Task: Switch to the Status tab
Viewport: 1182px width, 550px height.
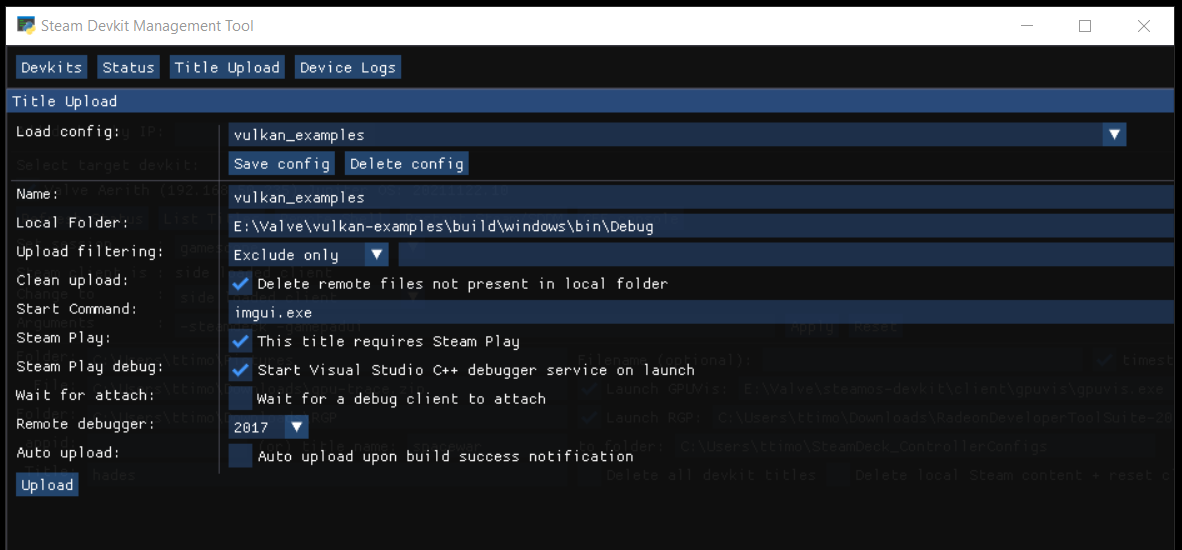Action: coord(128,67)
